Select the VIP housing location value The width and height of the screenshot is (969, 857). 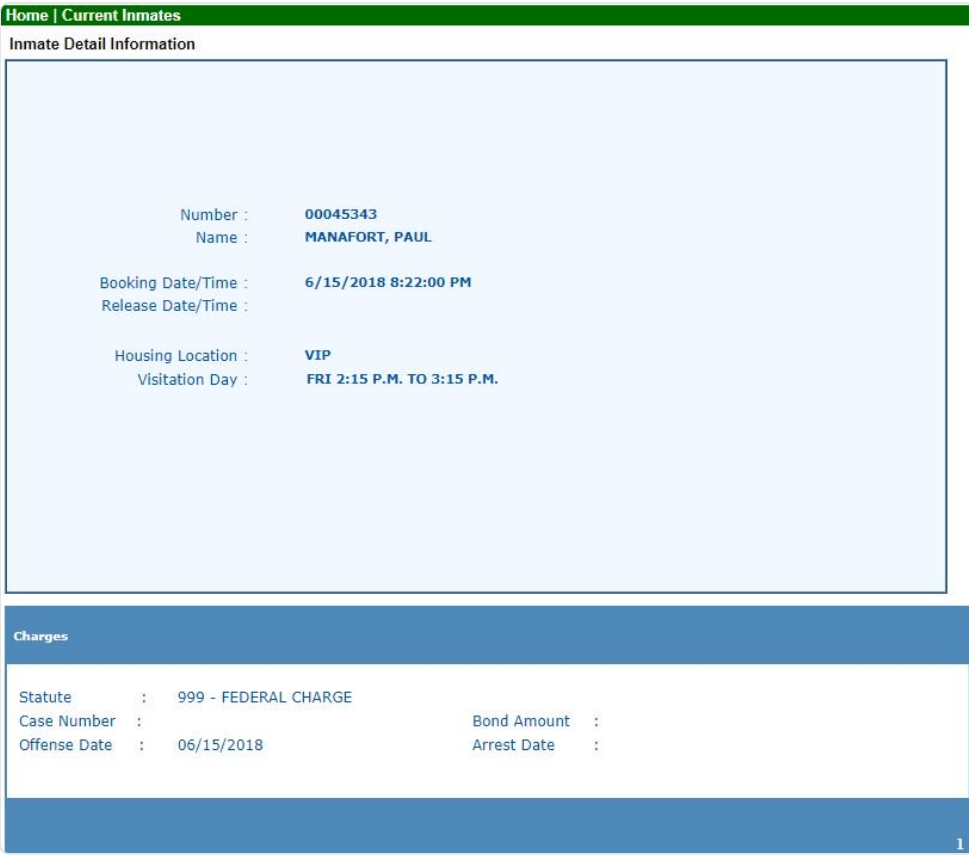click(317, 356)
